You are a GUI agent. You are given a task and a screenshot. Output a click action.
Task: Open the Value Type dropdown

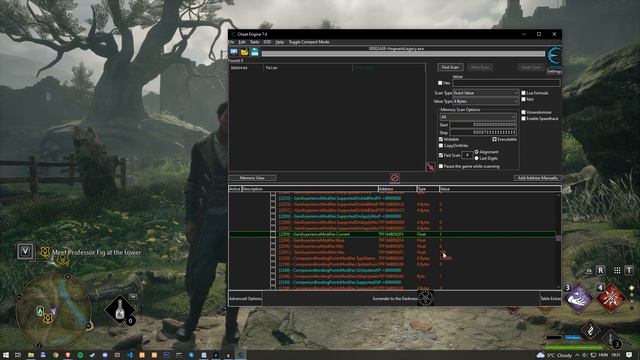485,101
